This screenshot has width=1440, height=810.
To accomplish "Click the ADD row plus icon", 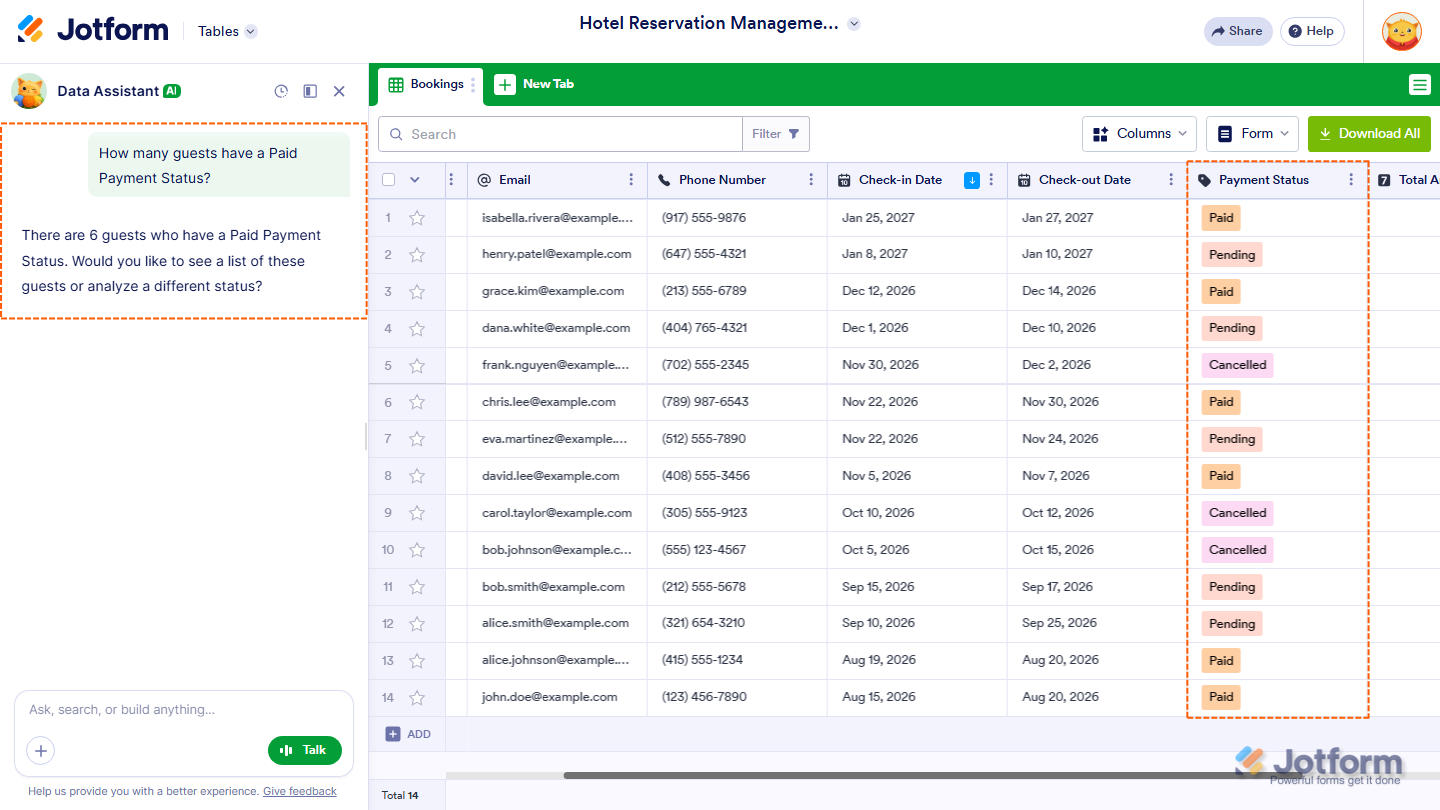I will pyautogui.click(x=393, y=734).
